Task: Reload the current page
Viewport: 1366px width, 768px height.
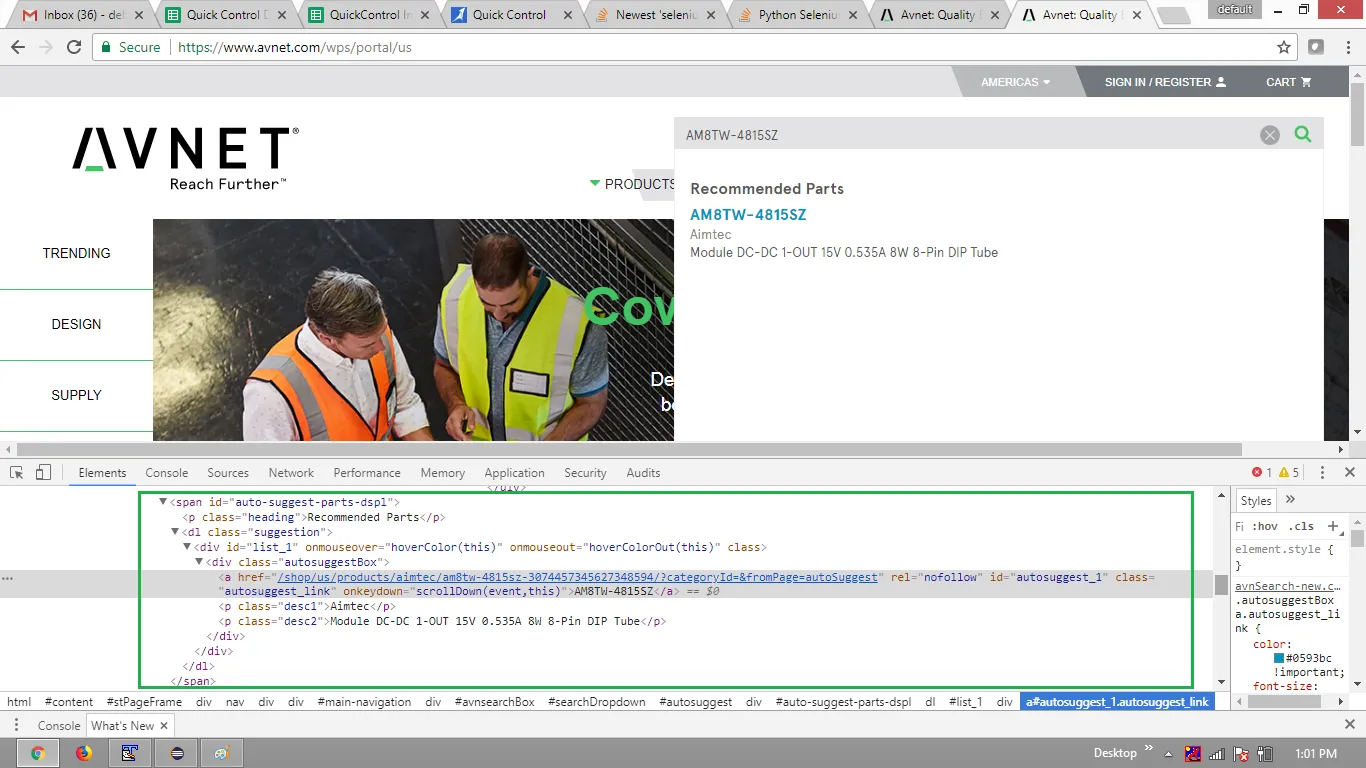Action: [x=74, y=47]
